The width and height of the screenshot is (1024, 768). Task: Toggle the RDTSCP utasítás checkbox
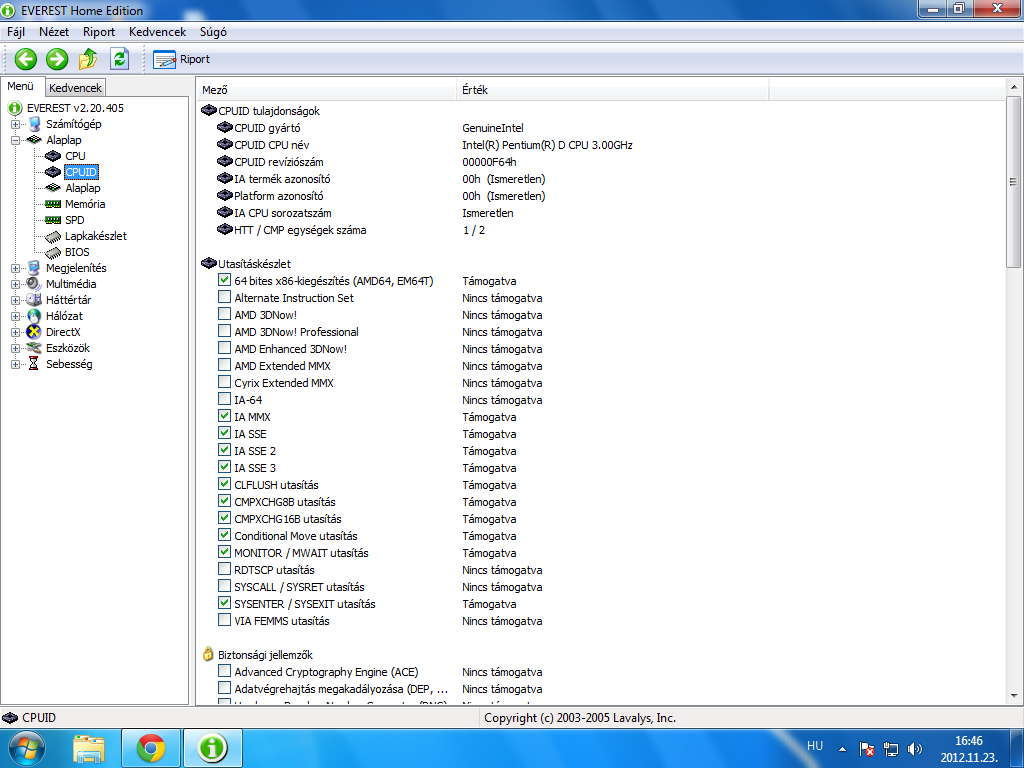pyautogui.click(x=224, y=569)
